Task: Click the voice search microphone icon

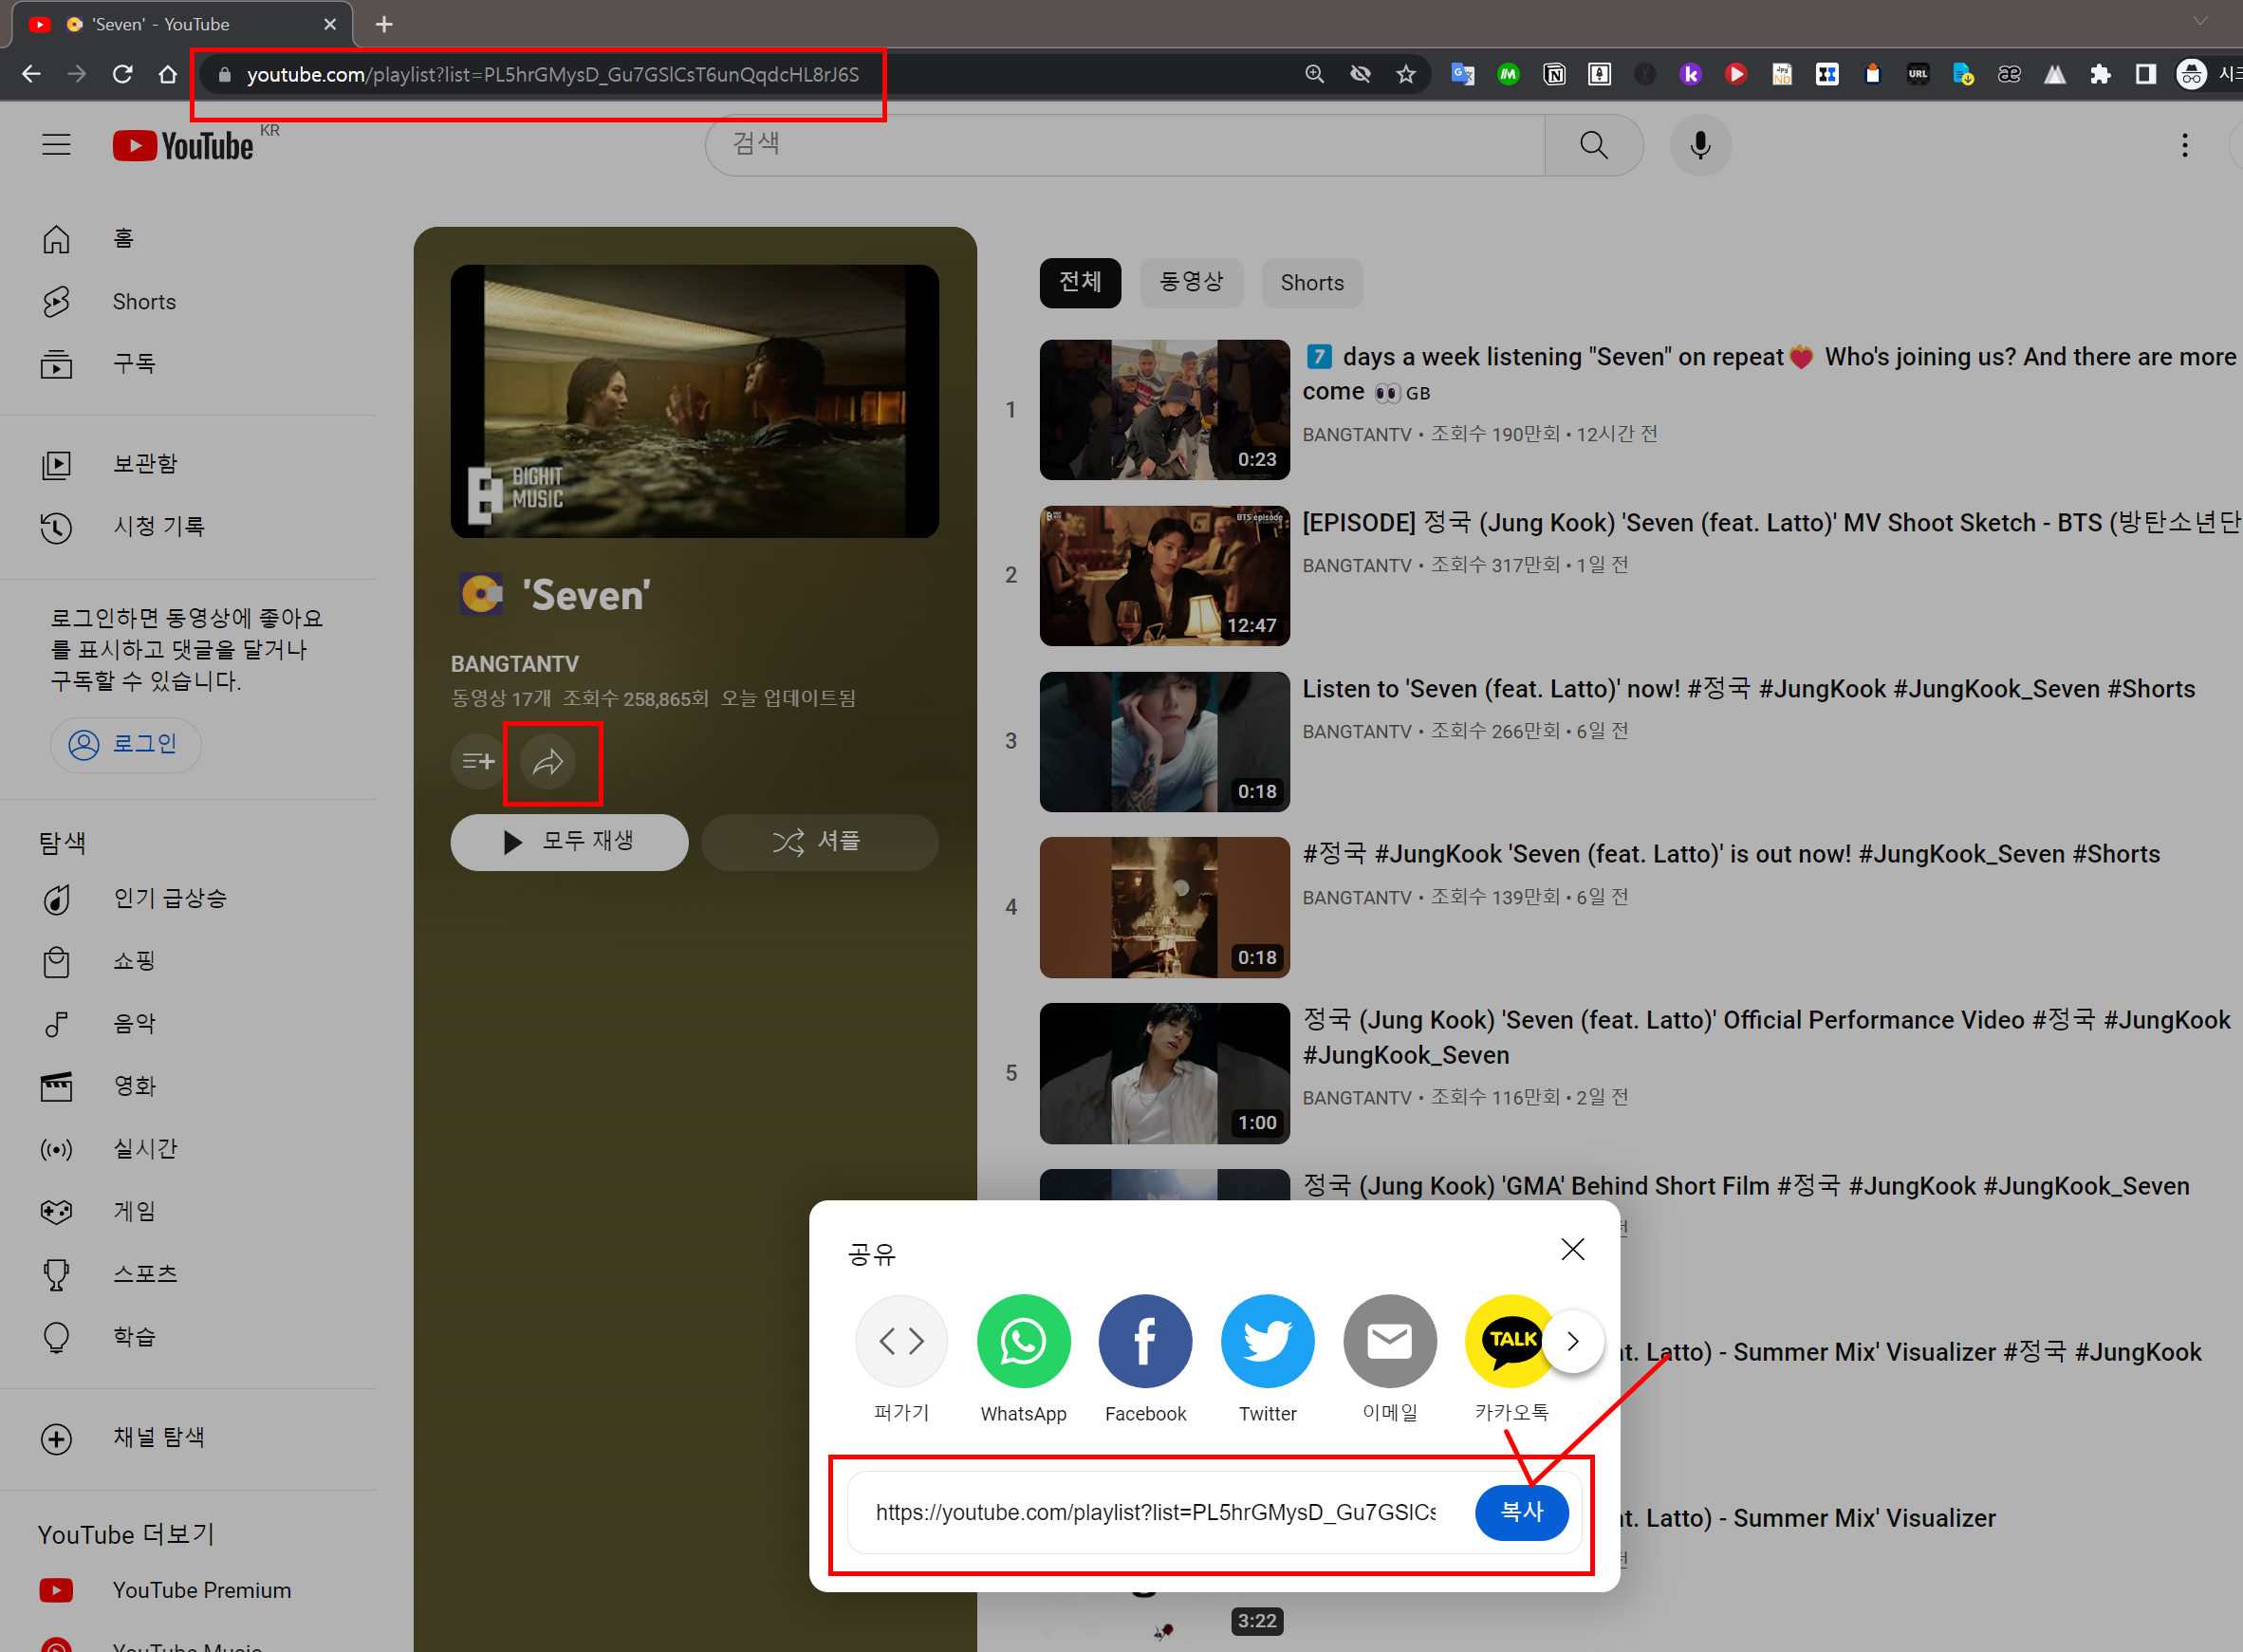Action: click(x=1700, y=145)
